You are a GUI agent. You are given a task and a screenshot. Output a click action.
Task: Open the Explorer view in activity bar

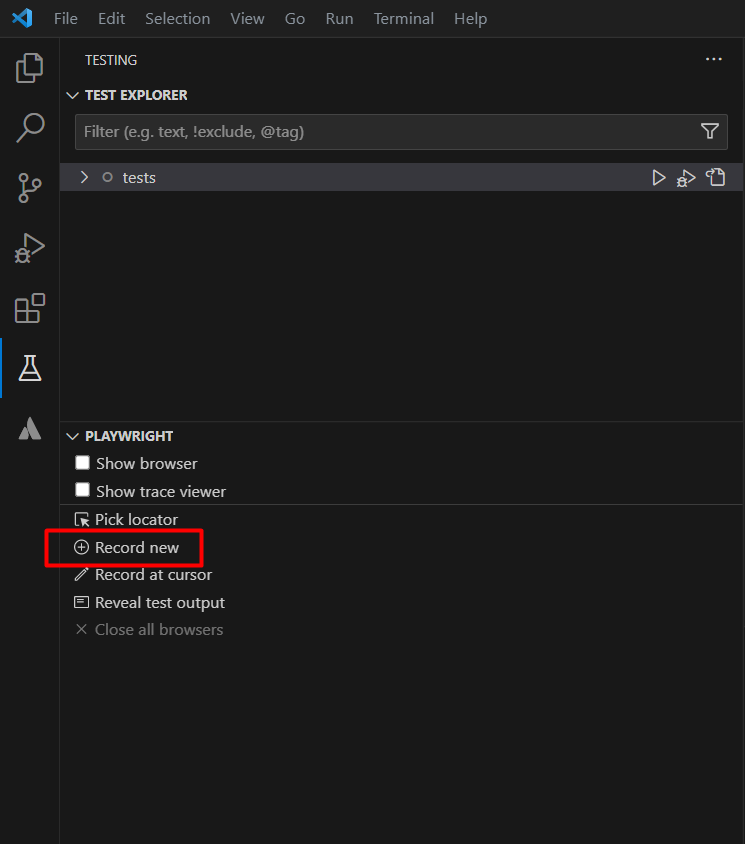coord(30,68)
